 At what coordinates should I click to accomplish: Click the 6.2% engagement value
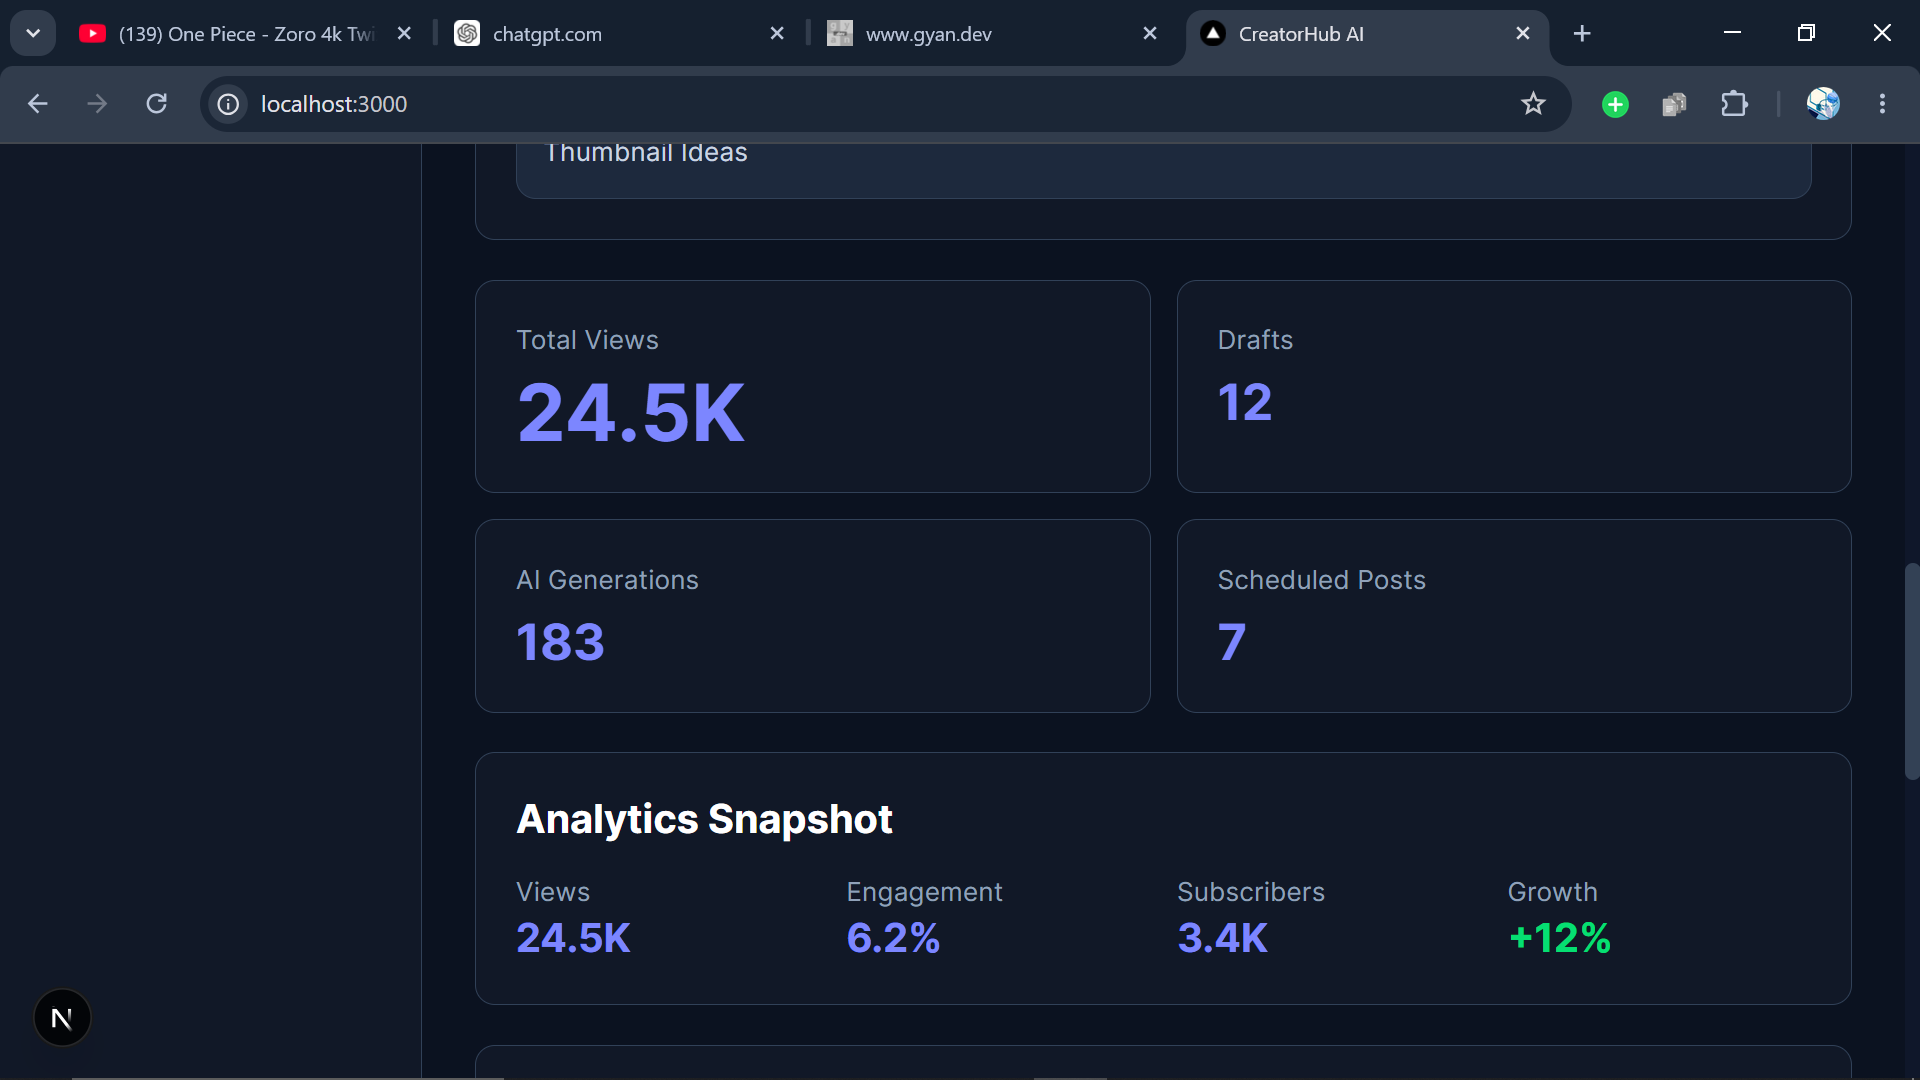pos(893,938)
